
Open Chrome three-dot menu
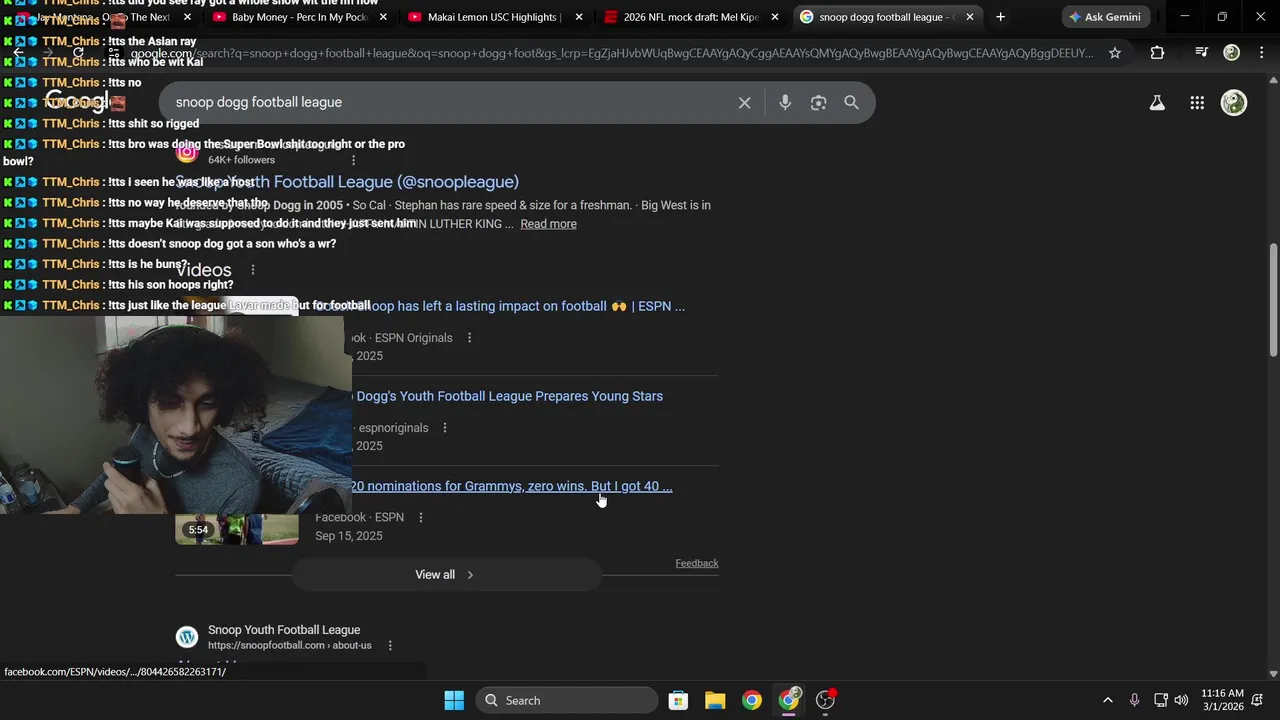(1262, 53)
